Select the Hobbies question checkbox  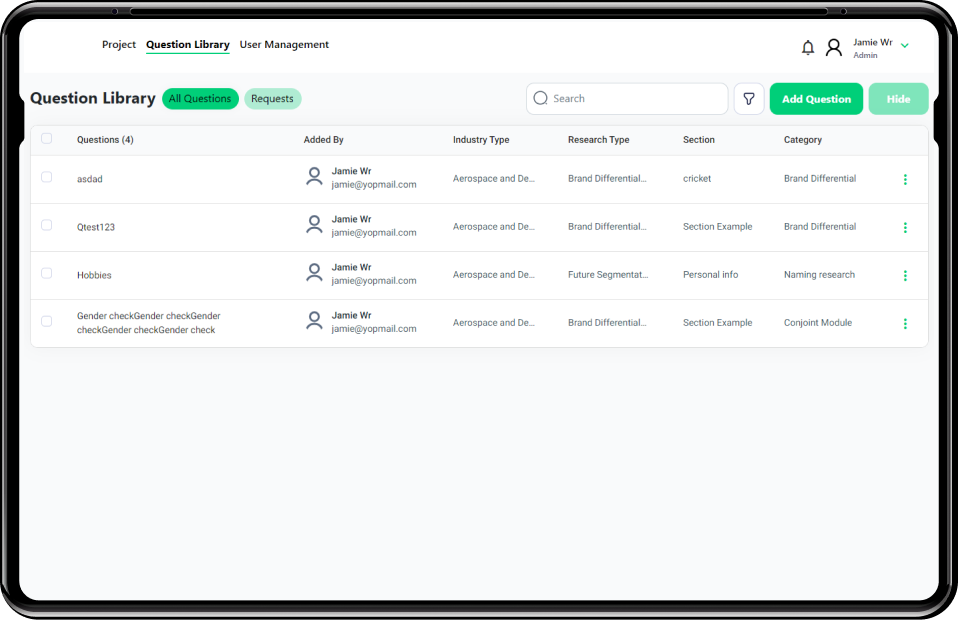tap(46, 273)
